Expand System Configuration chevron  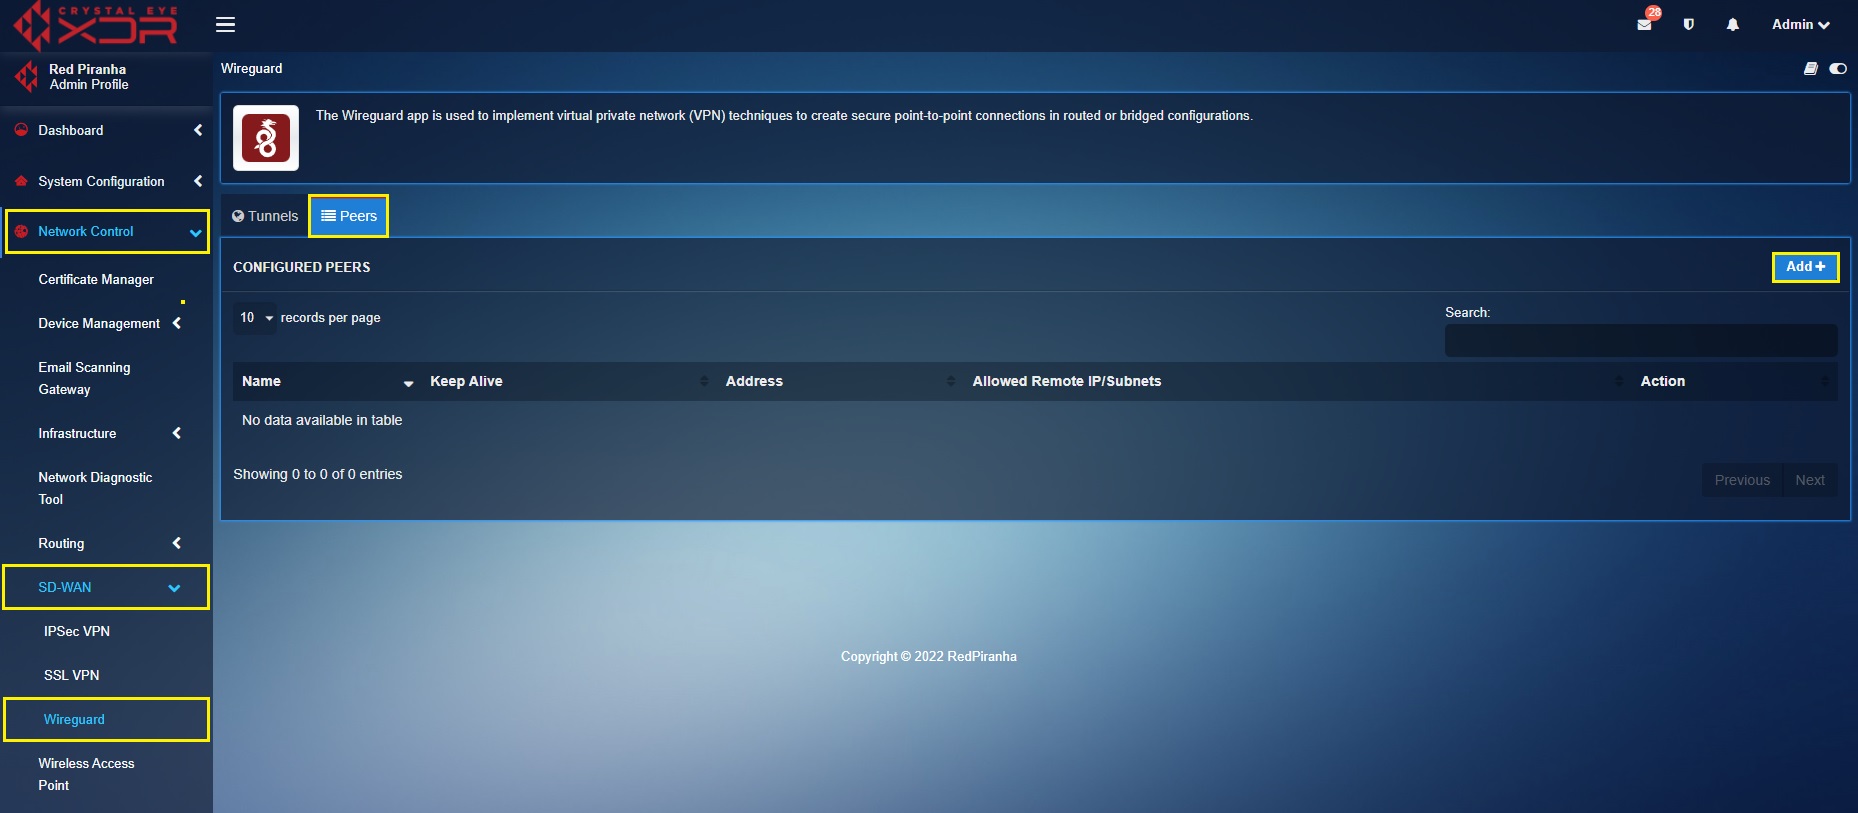point(198,181)
